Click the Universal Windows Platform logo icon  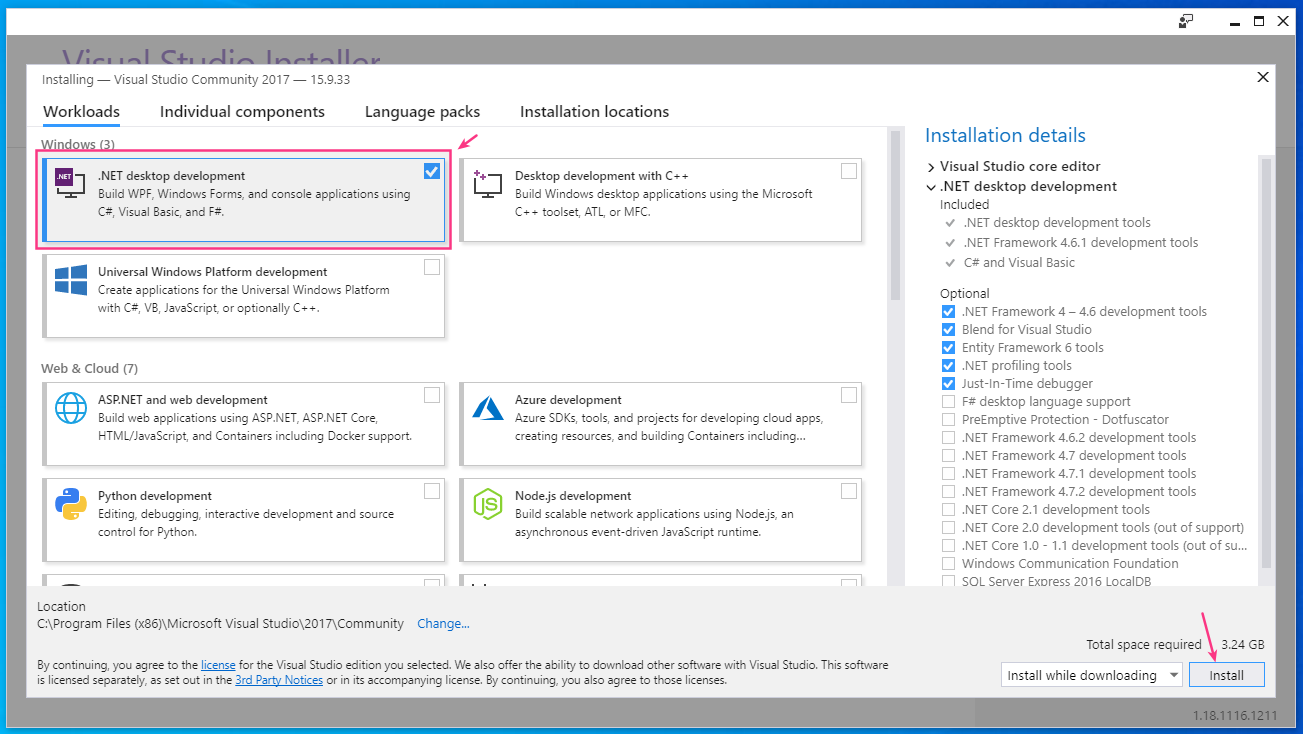click(70, 279)
